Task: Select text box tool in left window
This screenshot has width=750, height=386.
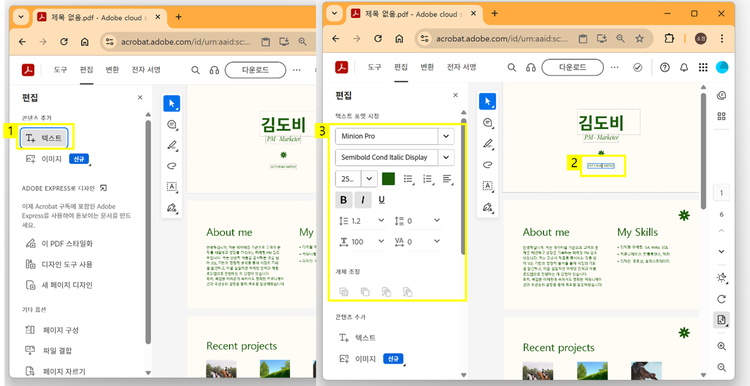Action: click(x=172, y=187)
